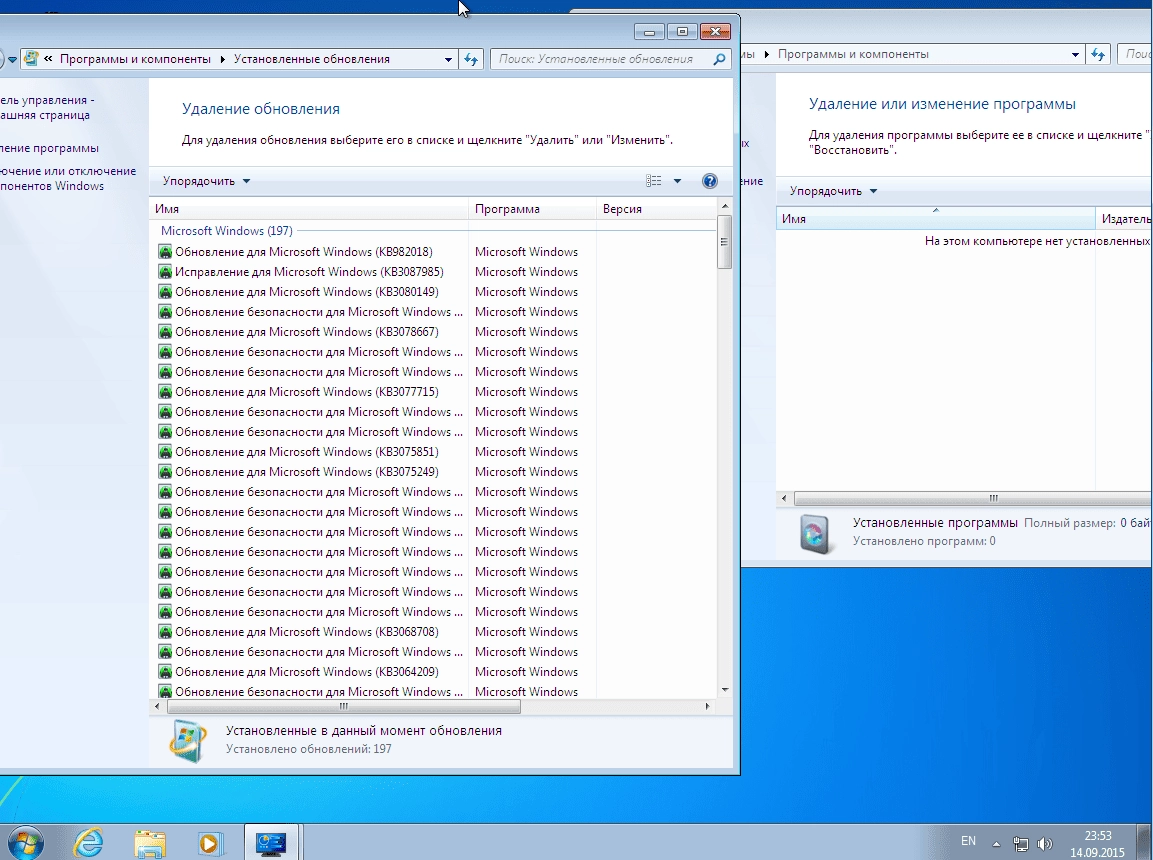Click icon of KB3075249 row
This screenshot has height=860, width=1153.
(x=165, y=471)
